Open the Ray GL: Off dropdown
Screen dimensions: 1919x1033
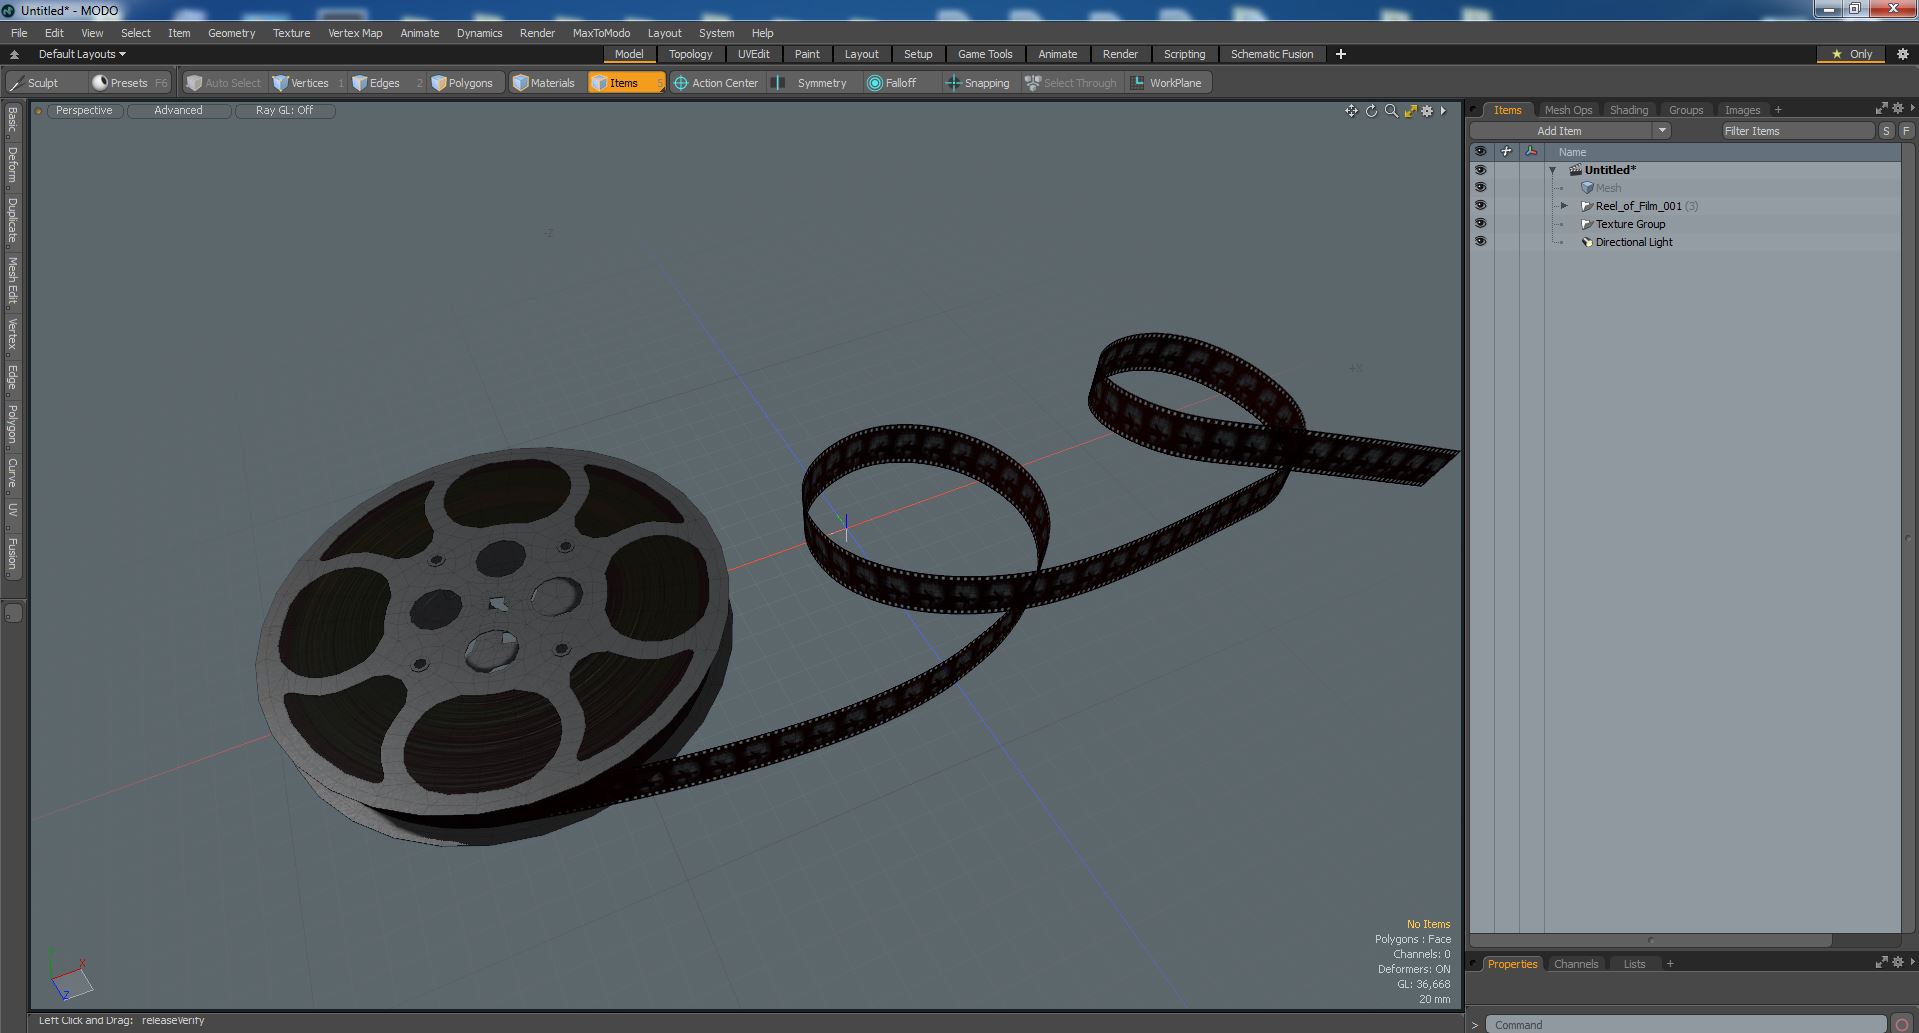pyautogui.click(x=284, y=111)
